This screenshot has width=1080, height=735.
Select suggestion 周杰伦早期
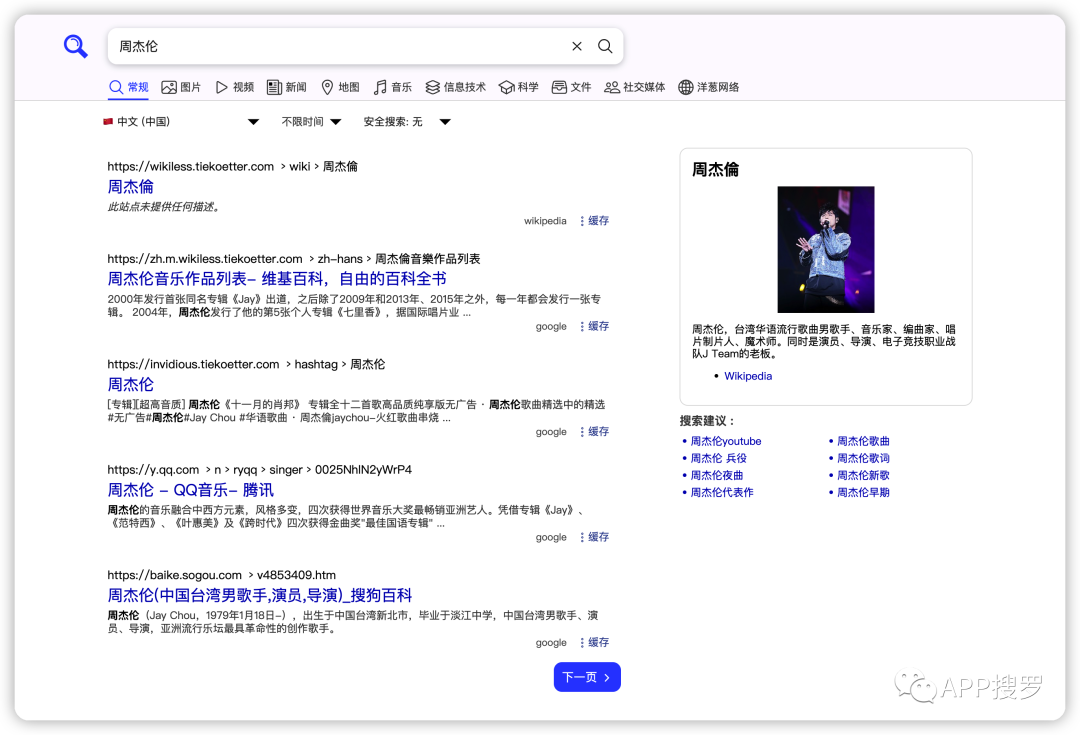(863, 493)
